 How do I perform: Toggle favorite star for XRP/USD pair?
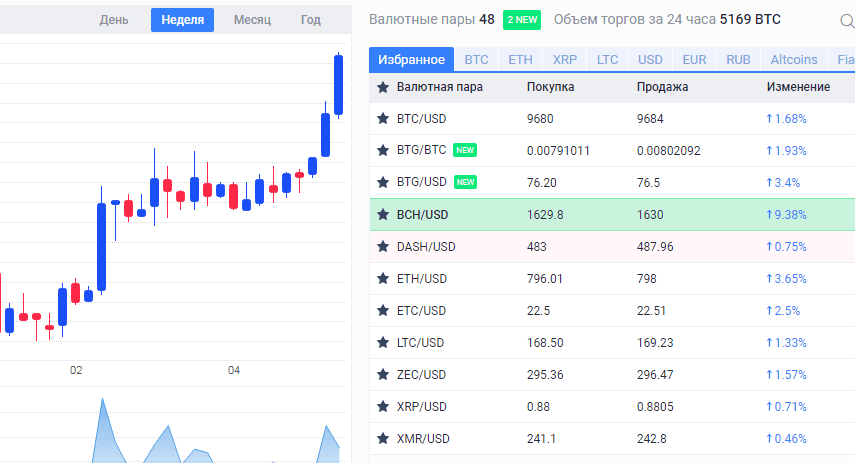pyautogui.click(x=383, y=406)
